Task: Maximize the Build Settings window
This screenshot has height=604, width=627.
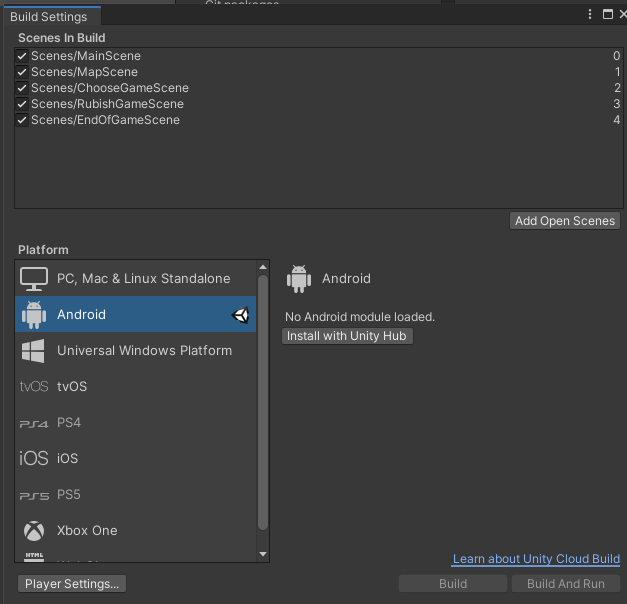Action: pyautogui.click(x=608, y=14)
